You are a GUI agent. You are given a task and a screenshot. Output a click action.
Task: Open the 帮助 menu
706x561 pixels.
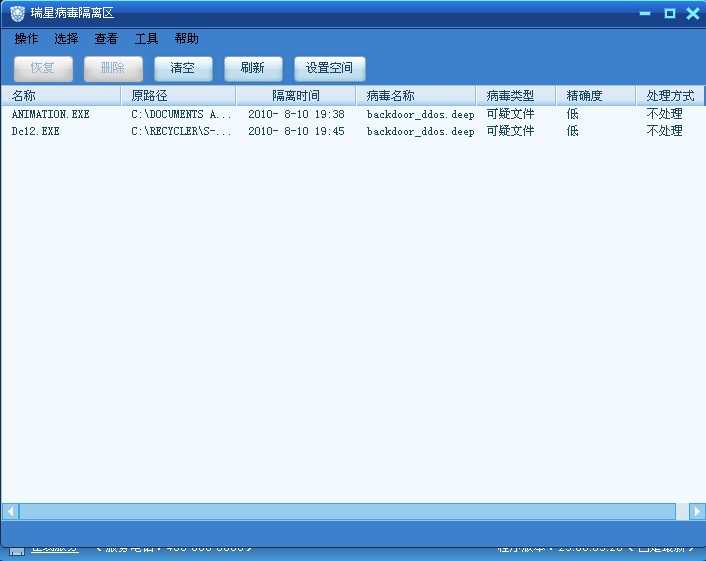[186, 39]
